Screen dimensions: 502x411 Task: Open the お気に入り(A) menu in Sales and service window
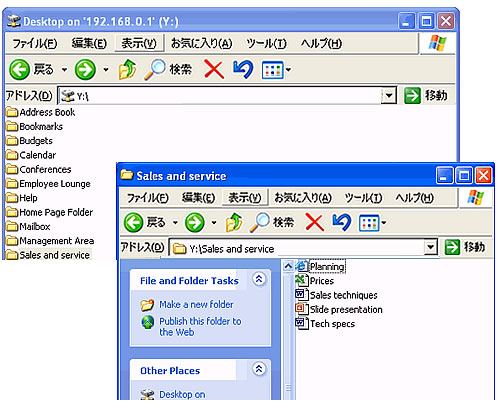click(x=303, y=198)
